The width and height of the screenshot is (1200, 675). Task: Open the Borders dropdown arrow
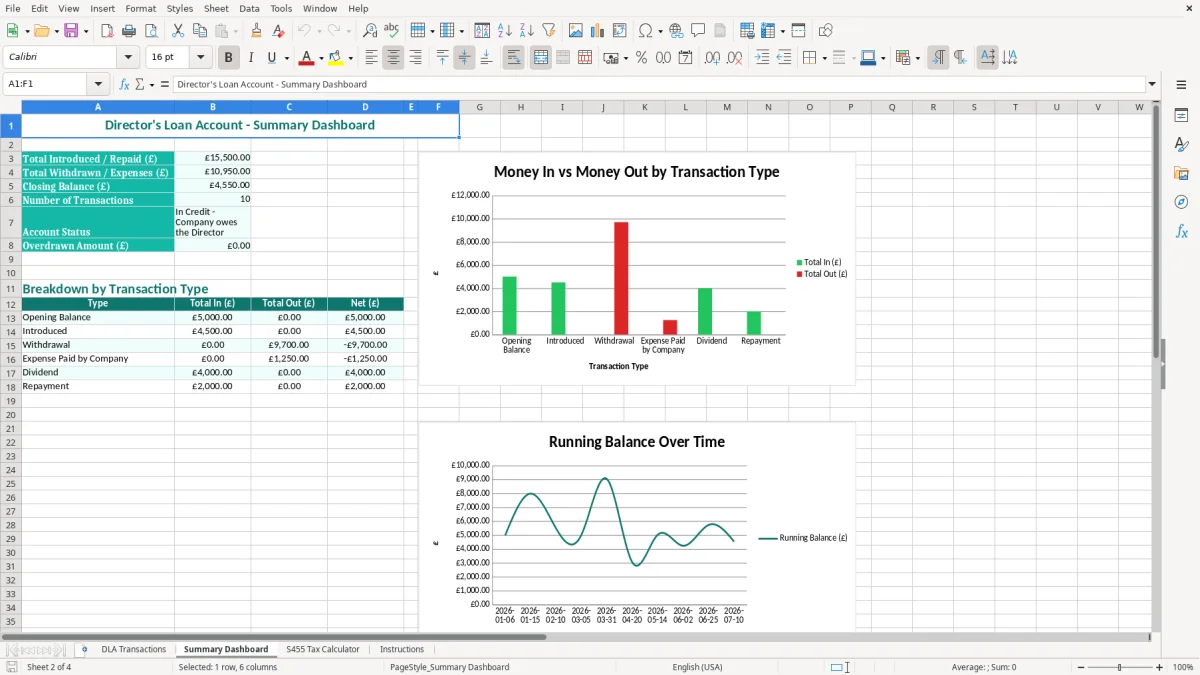coord(823,58)
